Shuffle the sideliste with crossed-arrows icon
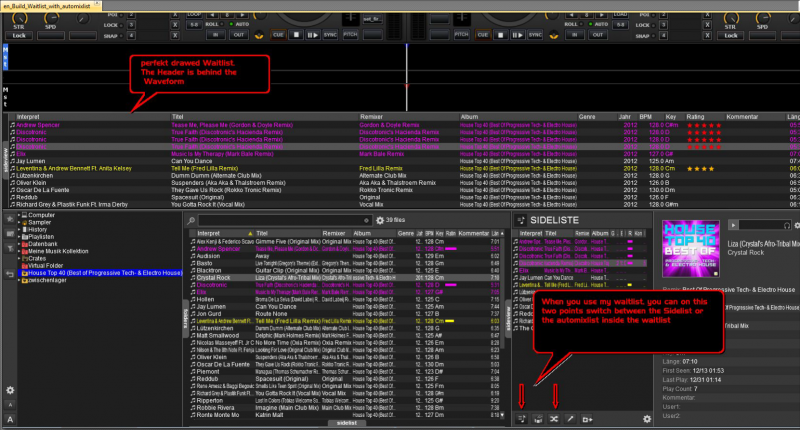This screenshot has height=430, width=800. (x=554, y=419)
